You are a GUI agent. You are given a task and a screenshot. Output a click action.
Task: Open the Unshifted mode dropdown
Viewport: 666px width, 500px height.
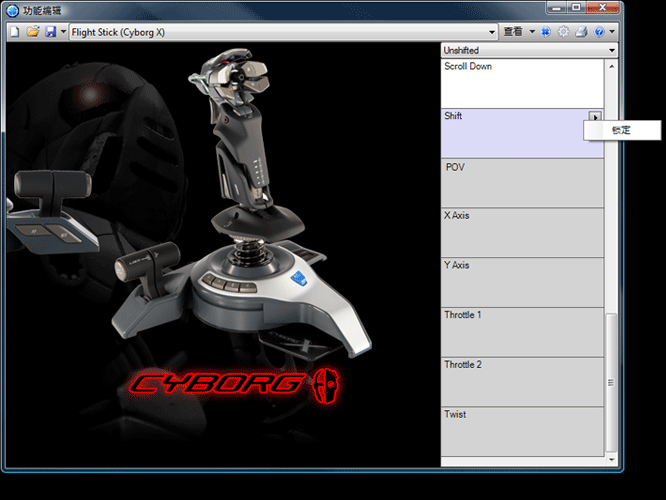(x=530, y=51)
